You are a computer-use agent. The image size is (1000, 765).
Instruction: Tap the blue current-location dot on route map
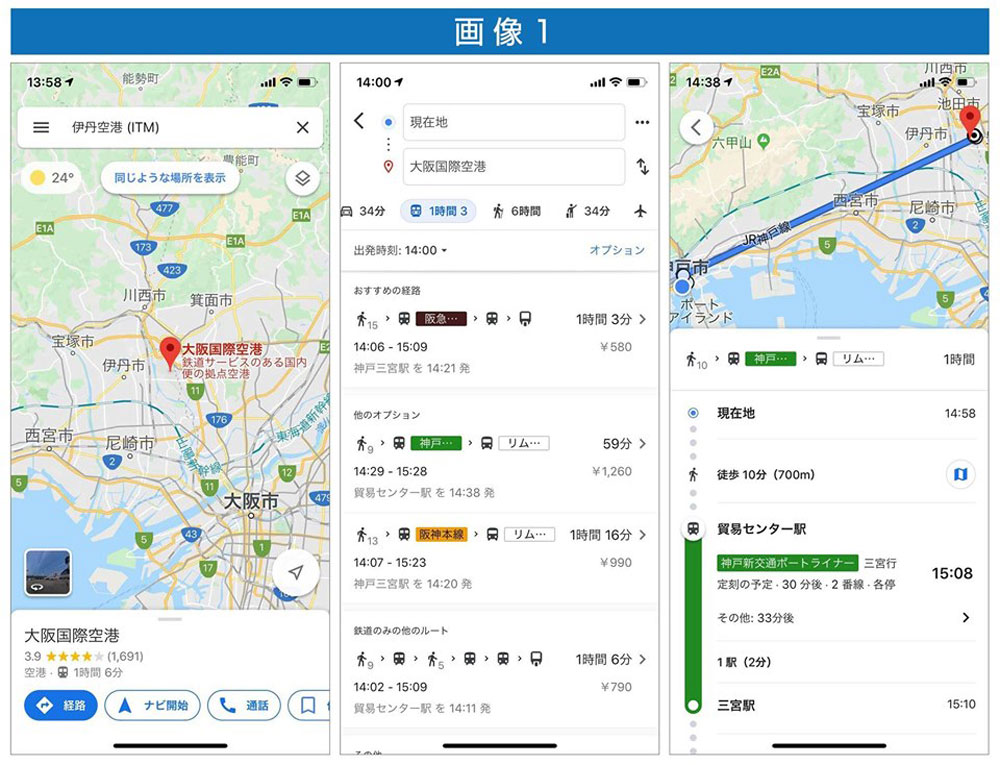pyautogui.click(x=682, y=286)
